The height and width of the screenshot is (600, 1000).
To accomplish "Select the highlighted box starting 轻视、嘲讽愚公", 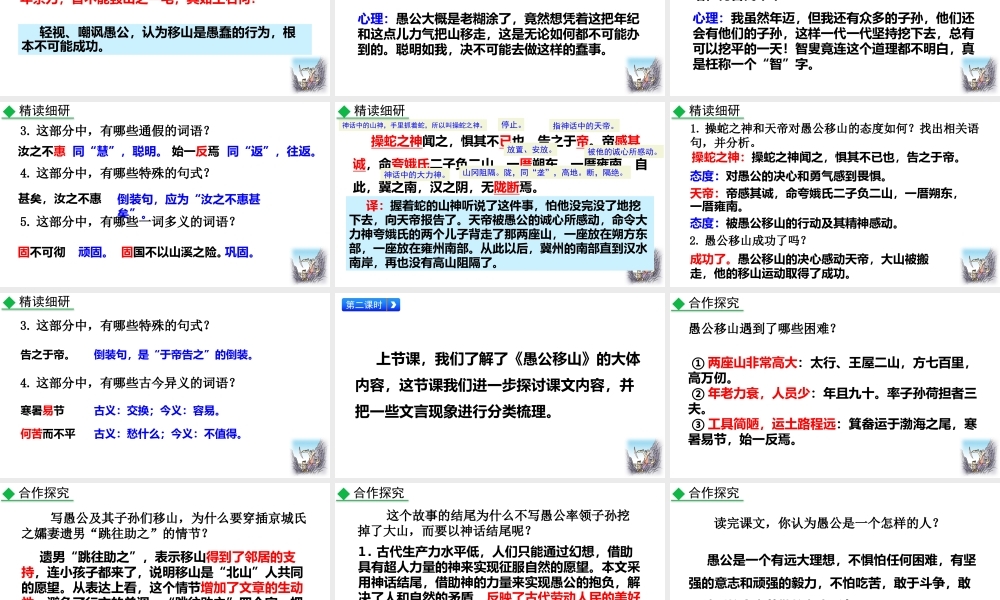I will tap(165, 39).
